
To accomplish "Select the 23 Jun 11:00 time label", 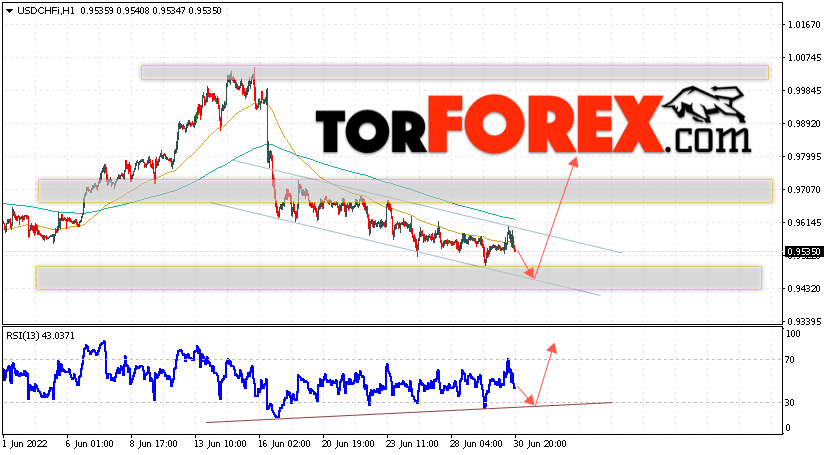I will pos(412,444).
